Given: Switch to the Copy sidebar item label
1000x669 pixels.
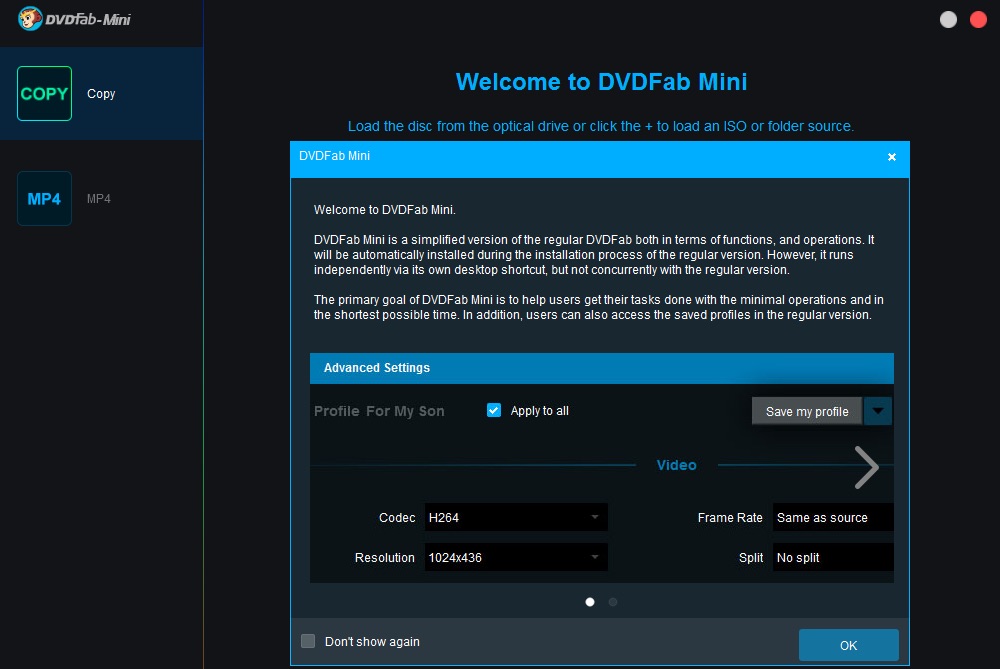Looking at the screenshot, I should coord(101,94).
